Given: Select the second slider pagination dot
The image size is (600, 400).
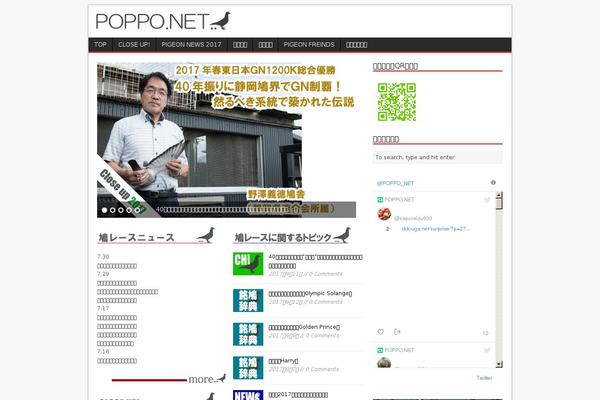Looking at the screenshot, I should pos(113,210).
